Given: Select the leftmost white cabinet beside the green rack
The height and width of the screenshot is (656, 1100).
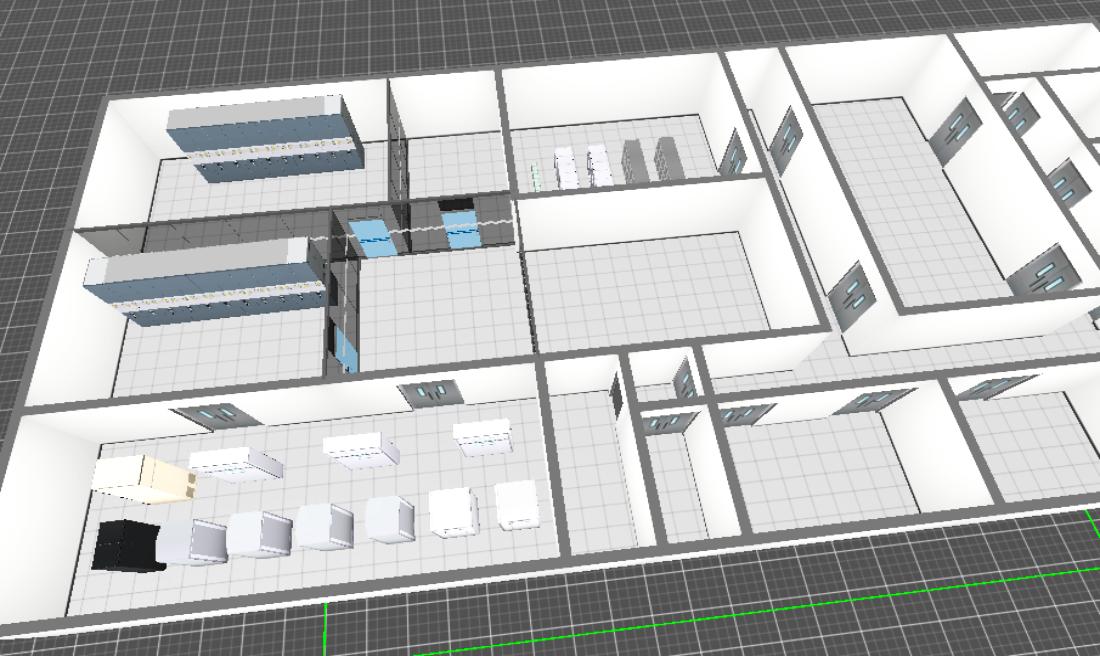Looking at the screenshot, I should [566, 167].
